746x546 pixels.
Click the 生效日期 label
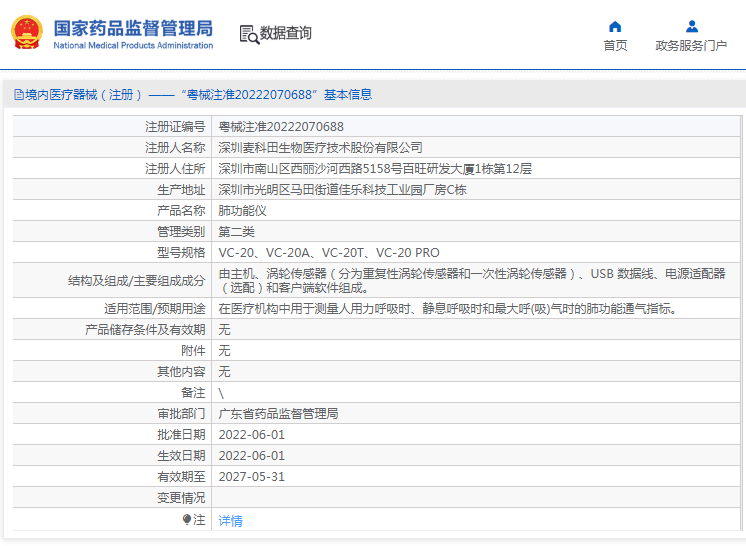[x=181, y=456]
